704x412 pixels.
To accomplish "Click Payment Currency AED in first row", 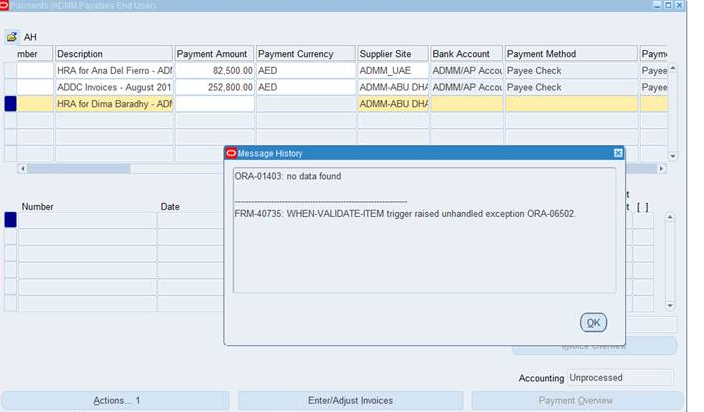I will click(306, 70).
